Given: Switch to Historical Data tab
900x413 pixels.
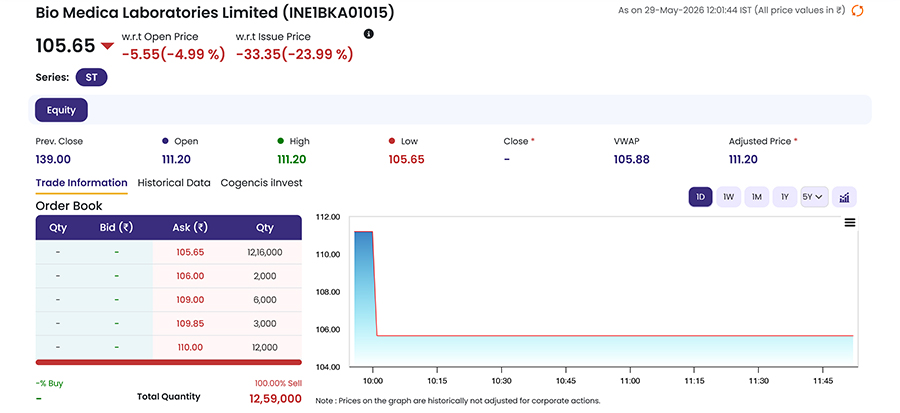Looking at the screenshot, I should 174,183.
